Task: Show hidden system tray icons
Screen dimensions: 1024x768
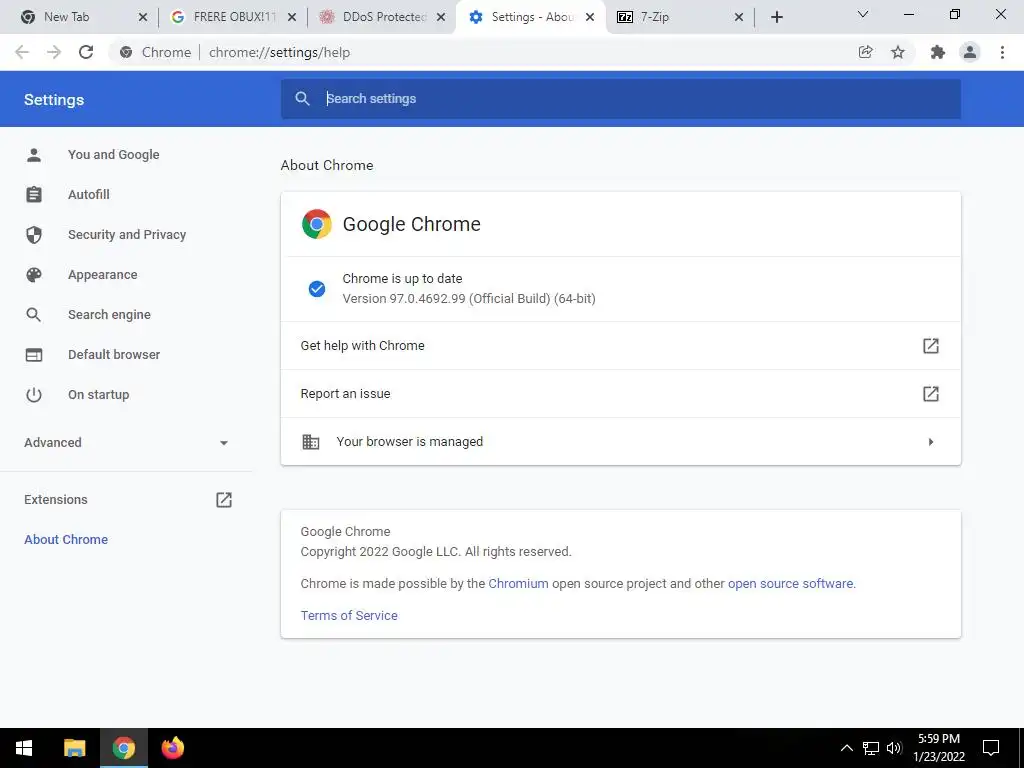Action: coord(846,748)
